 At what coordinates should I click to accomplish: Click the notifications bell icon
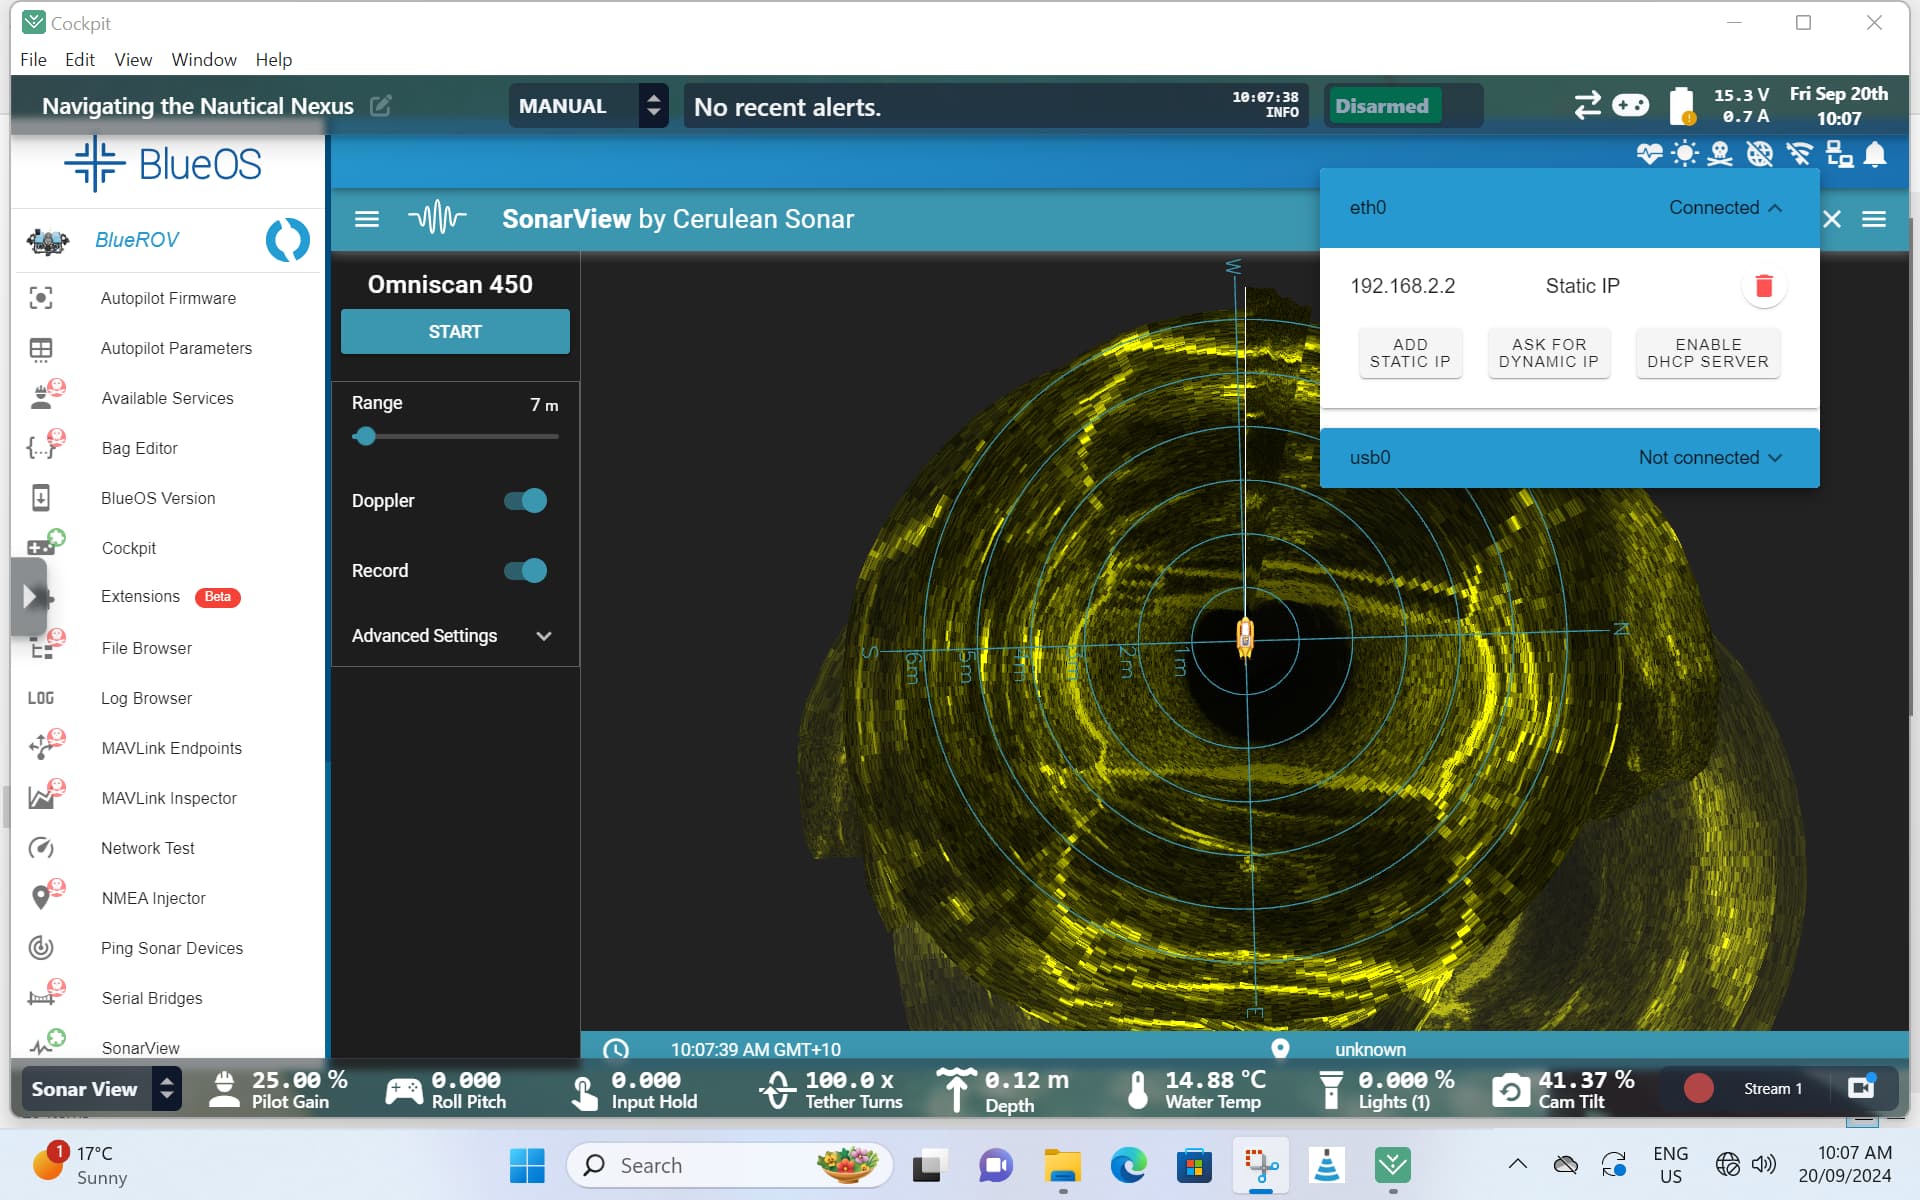tap(1875, 154)
